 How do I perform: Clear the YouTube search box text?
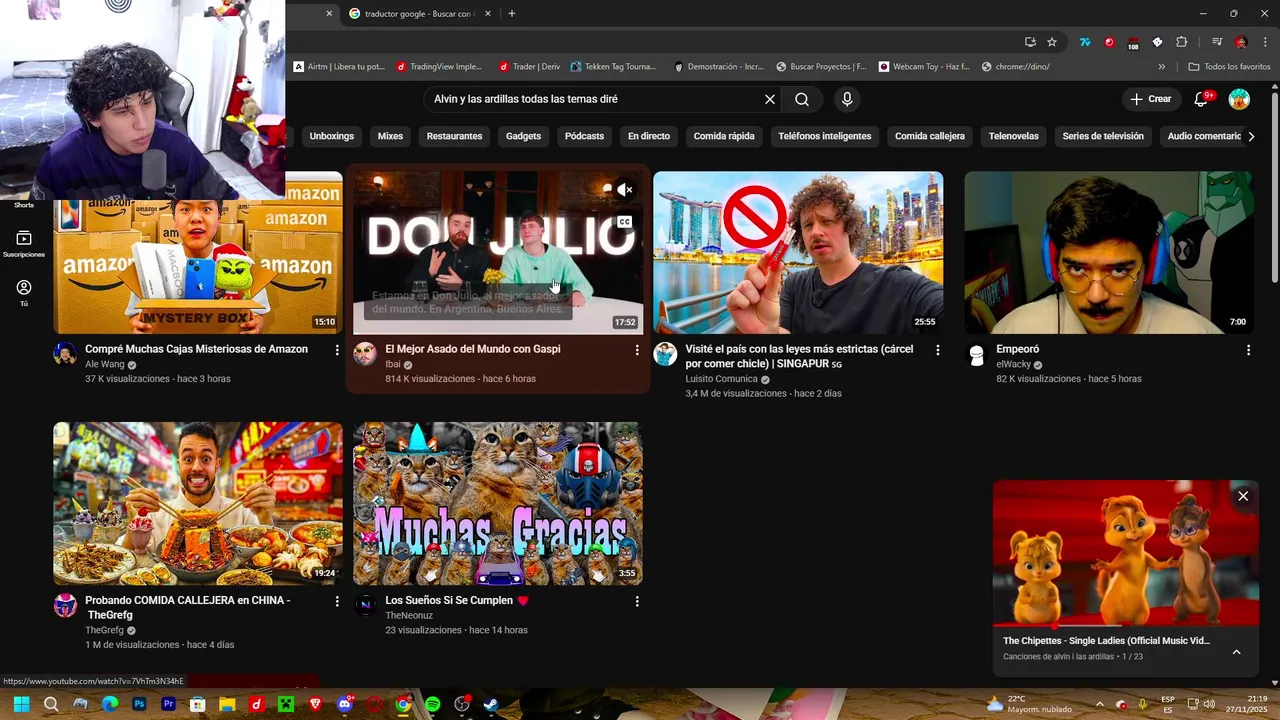tap(770, 99)
